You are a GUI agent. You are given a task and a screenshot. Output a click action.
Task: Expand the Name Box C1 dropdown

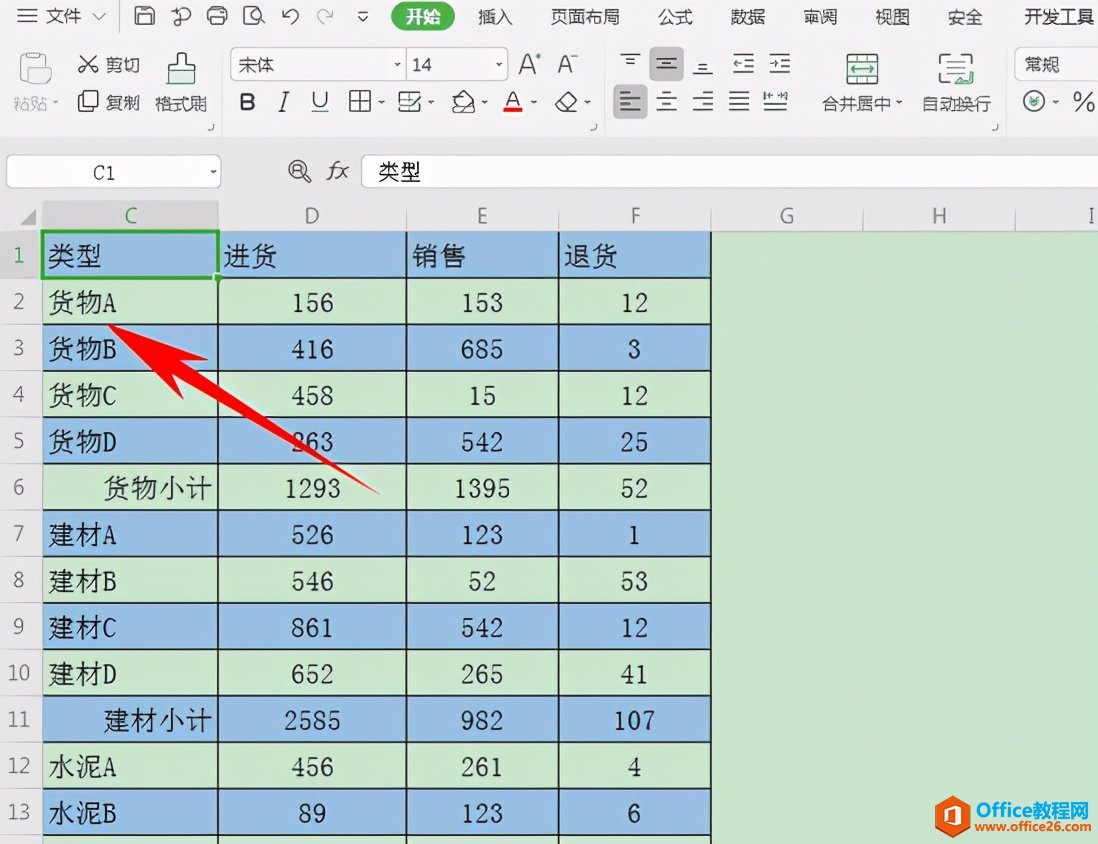coord(213,172)
